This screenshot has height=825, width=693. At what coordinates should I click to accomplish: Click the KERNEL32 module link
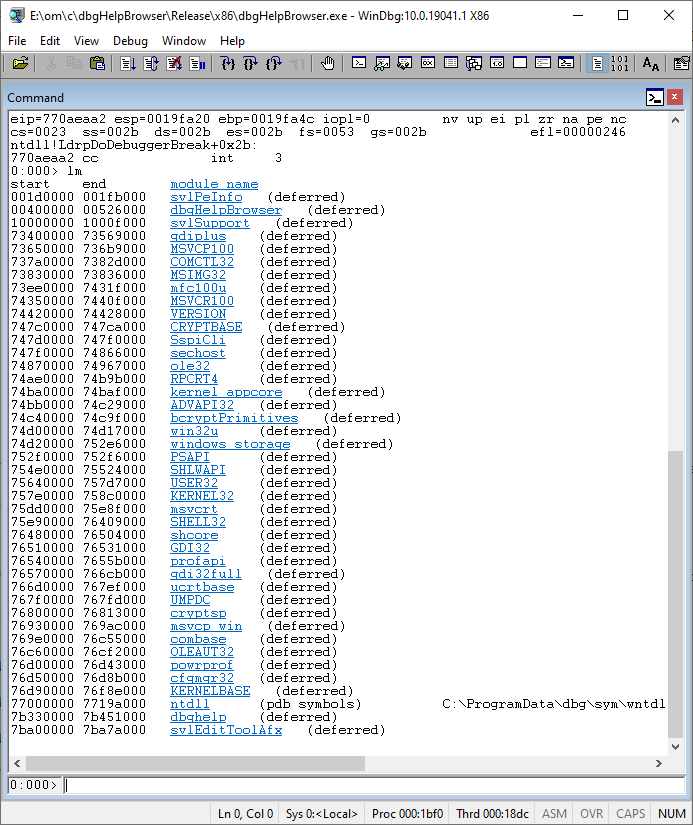pos(202,496)
